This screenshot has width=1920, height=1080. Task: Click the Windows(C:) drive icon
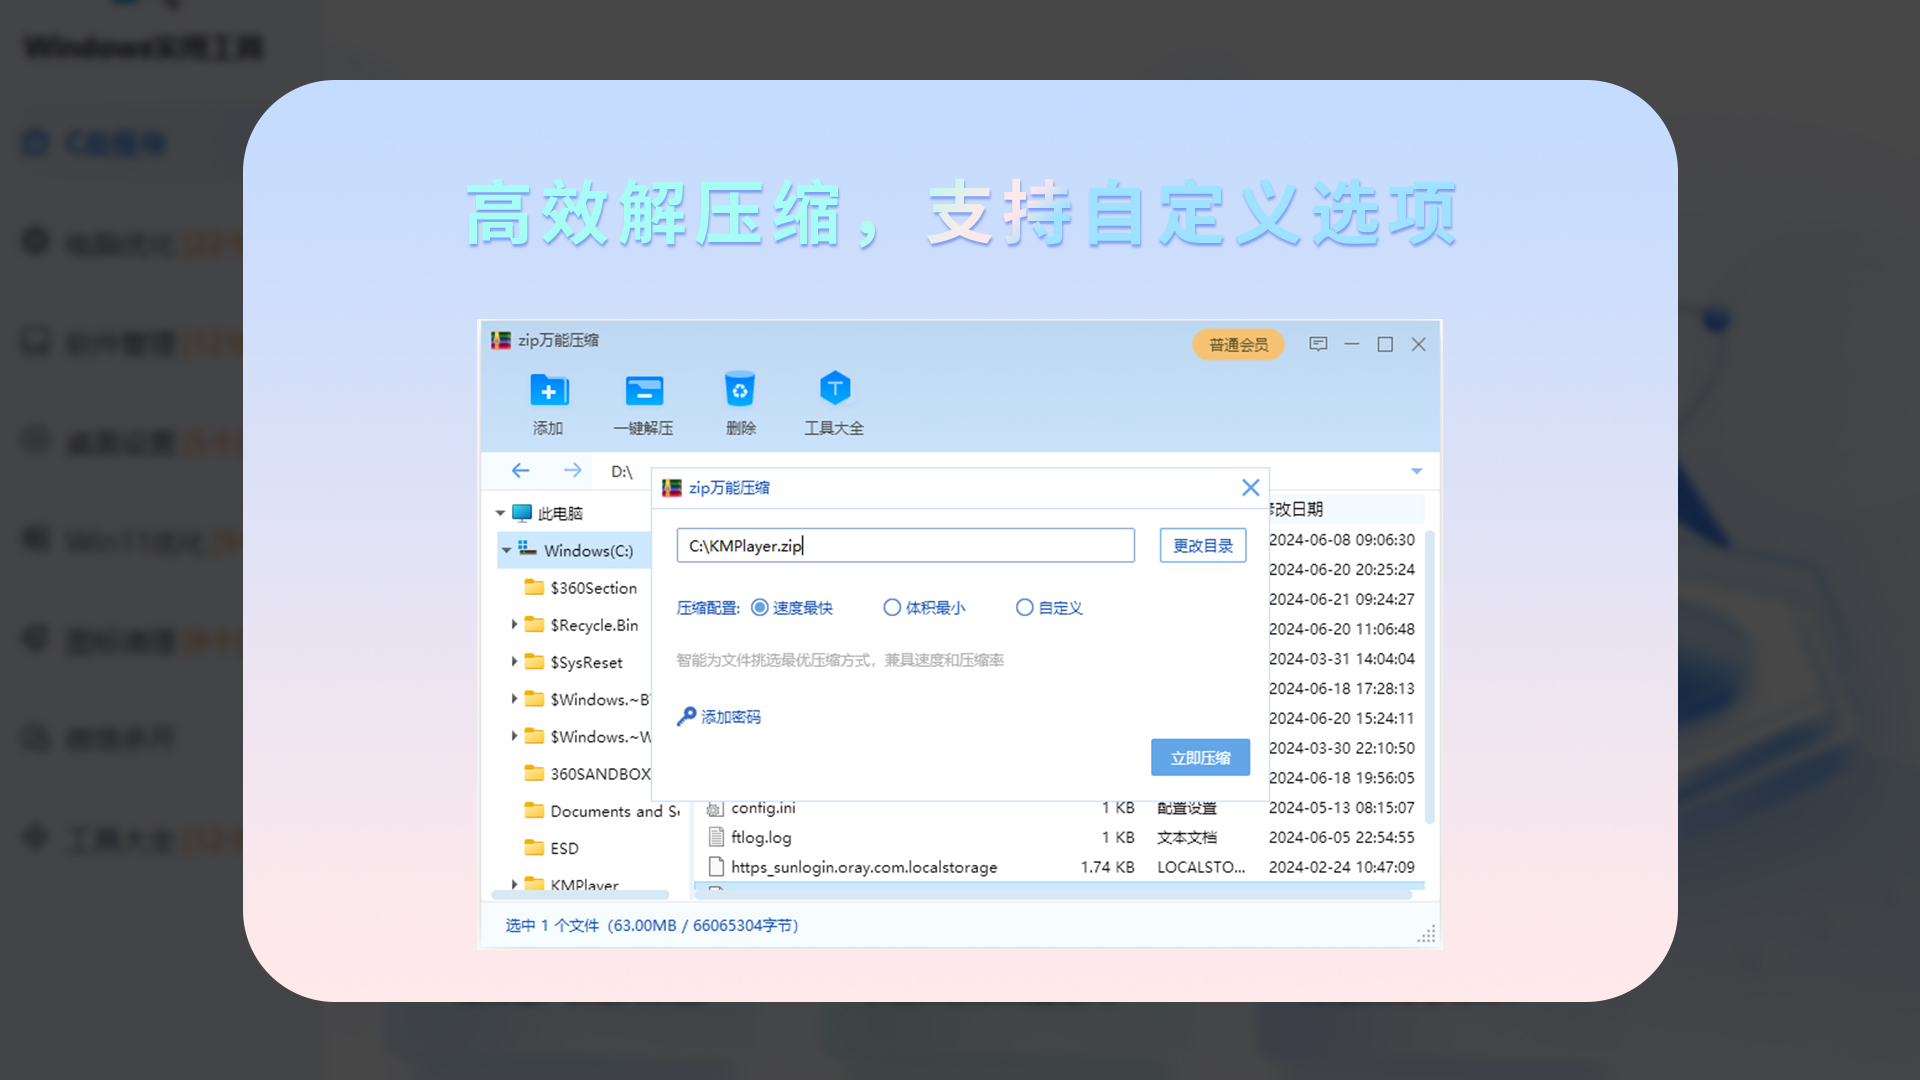[x=527, y=549]
